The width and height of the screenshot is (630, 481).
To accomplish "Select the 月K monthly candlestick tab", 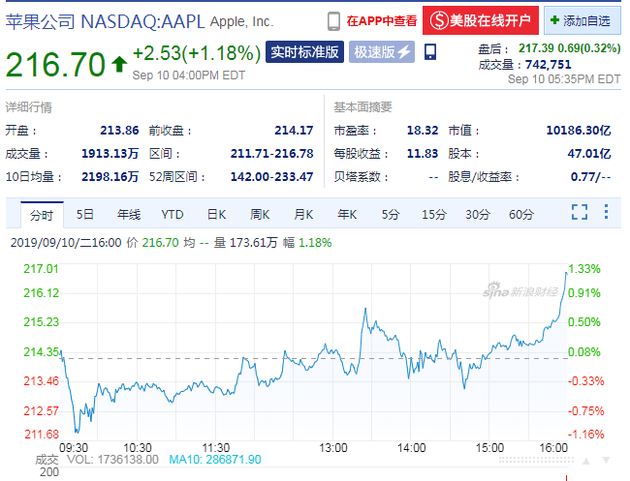I will (x=303, y=215).
